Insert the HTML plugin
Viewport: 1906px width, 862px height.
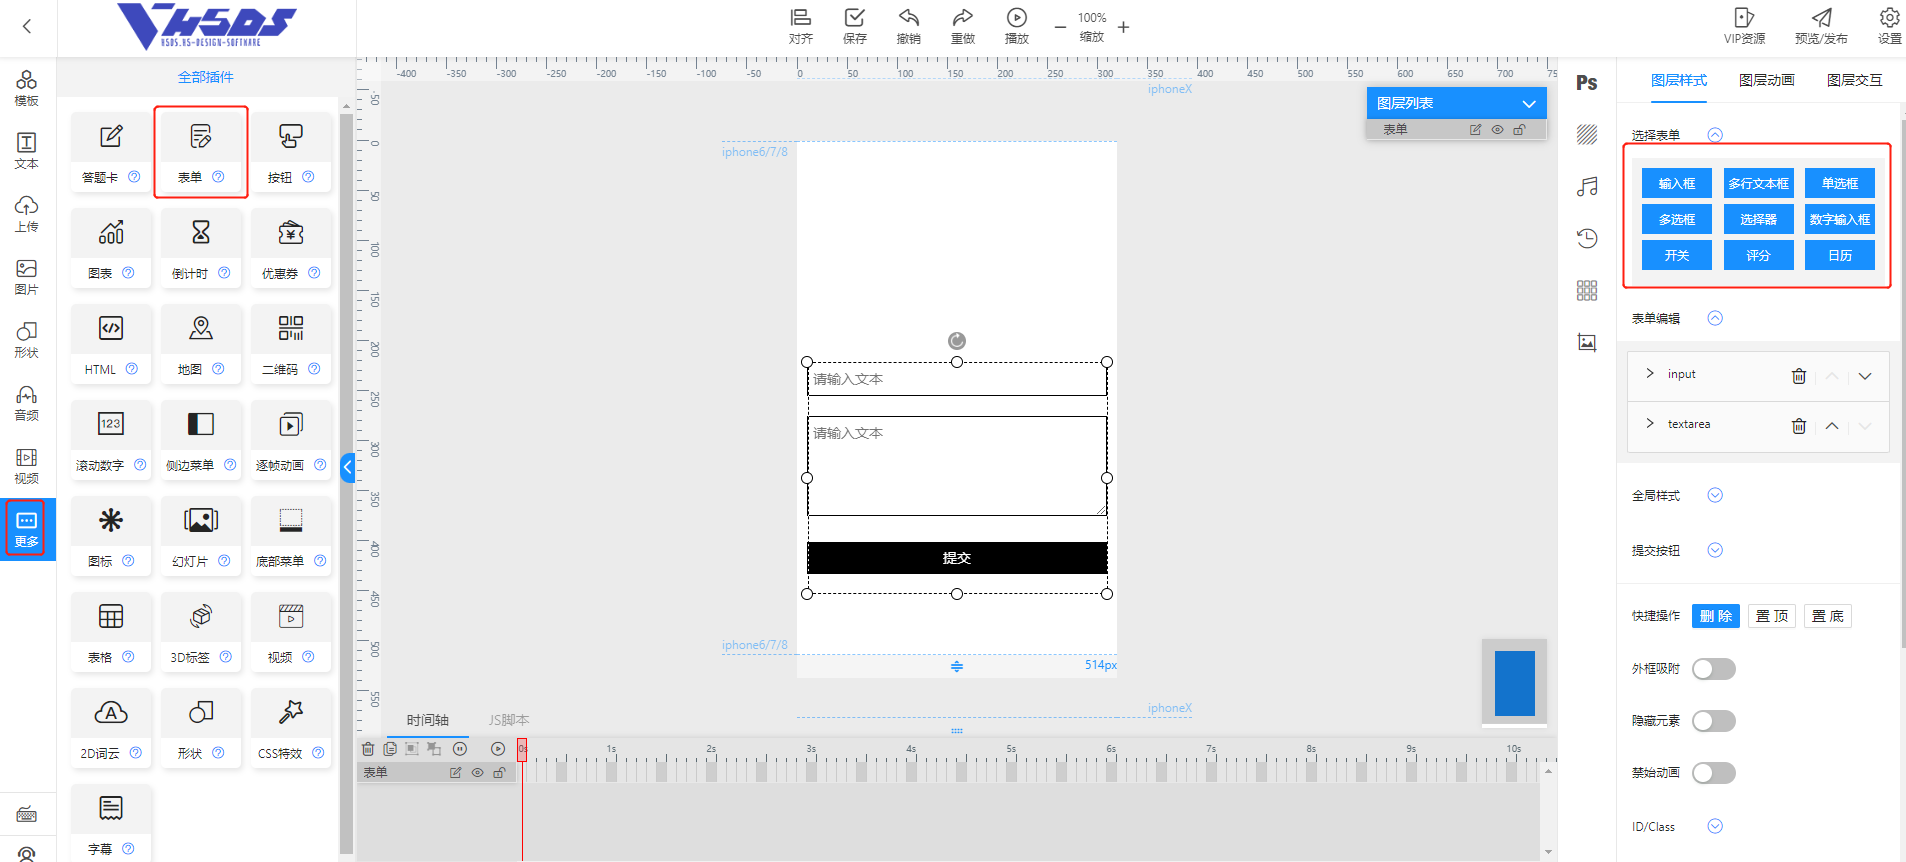pos(111,345)
